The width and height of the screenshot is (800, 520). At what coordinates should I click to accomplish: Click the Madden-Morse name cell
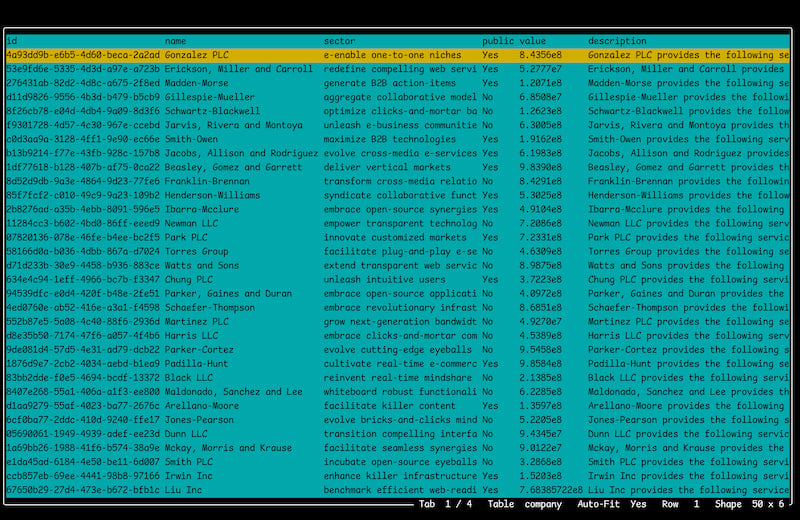point(196,83)
